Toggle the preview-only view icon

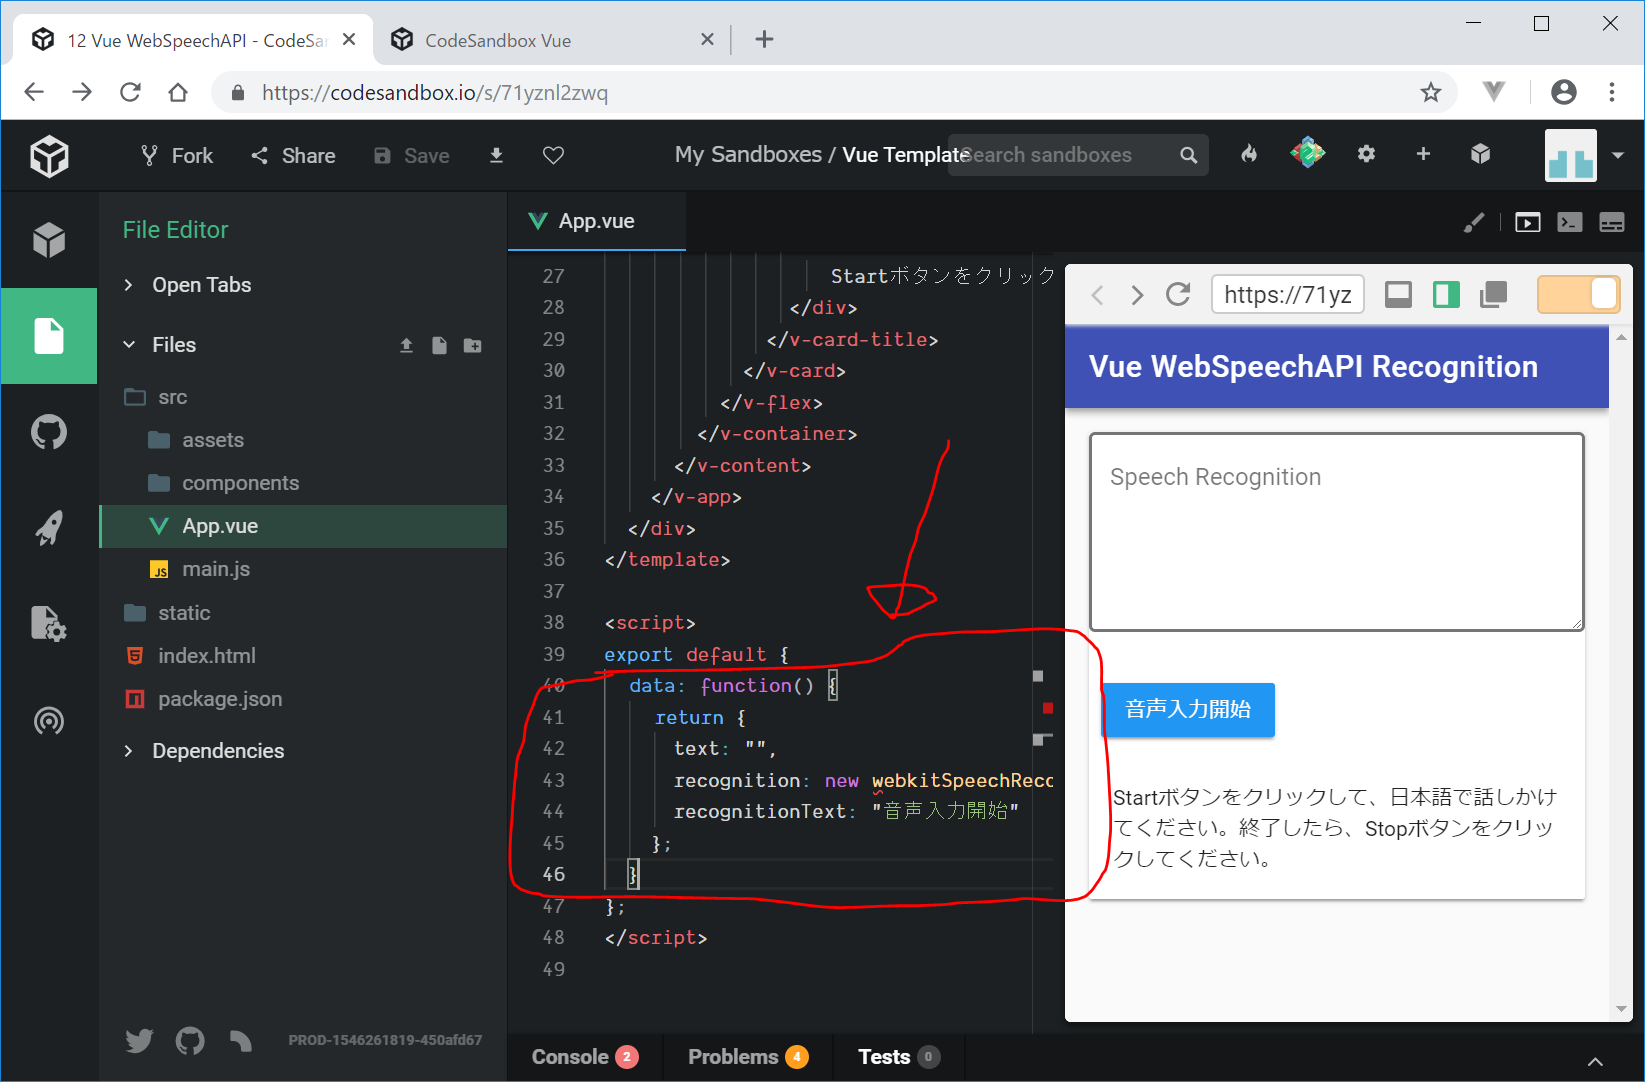click(1398, 294)
